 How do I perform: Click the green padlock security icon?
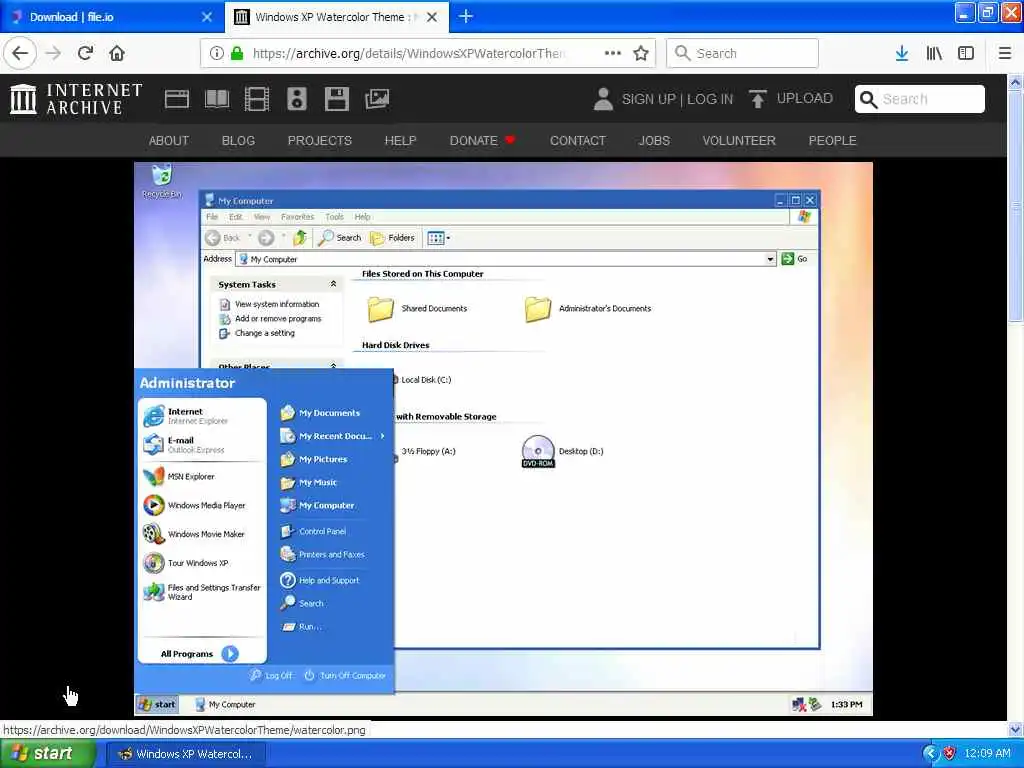click(x=236, y=53)
